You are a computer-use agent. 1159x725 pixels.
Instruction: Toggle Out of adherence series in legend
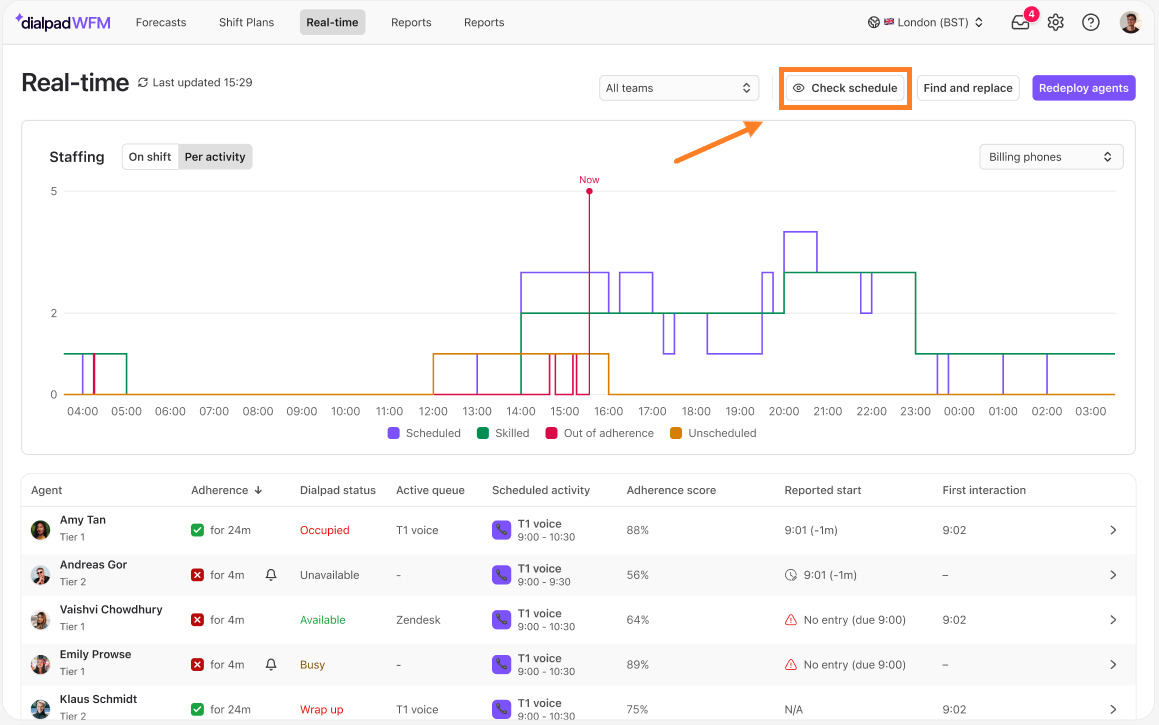599,433
